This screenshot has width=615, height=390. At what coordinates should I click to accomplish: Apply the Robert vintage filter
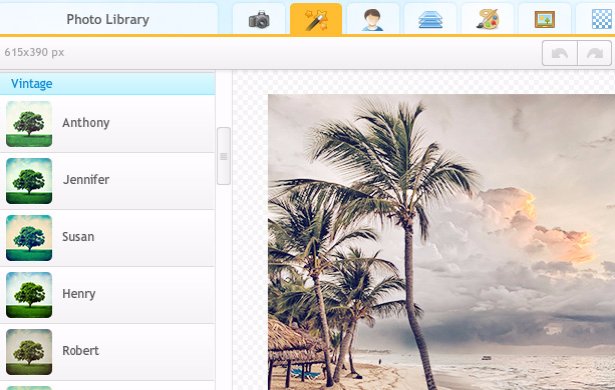[107, 352]
